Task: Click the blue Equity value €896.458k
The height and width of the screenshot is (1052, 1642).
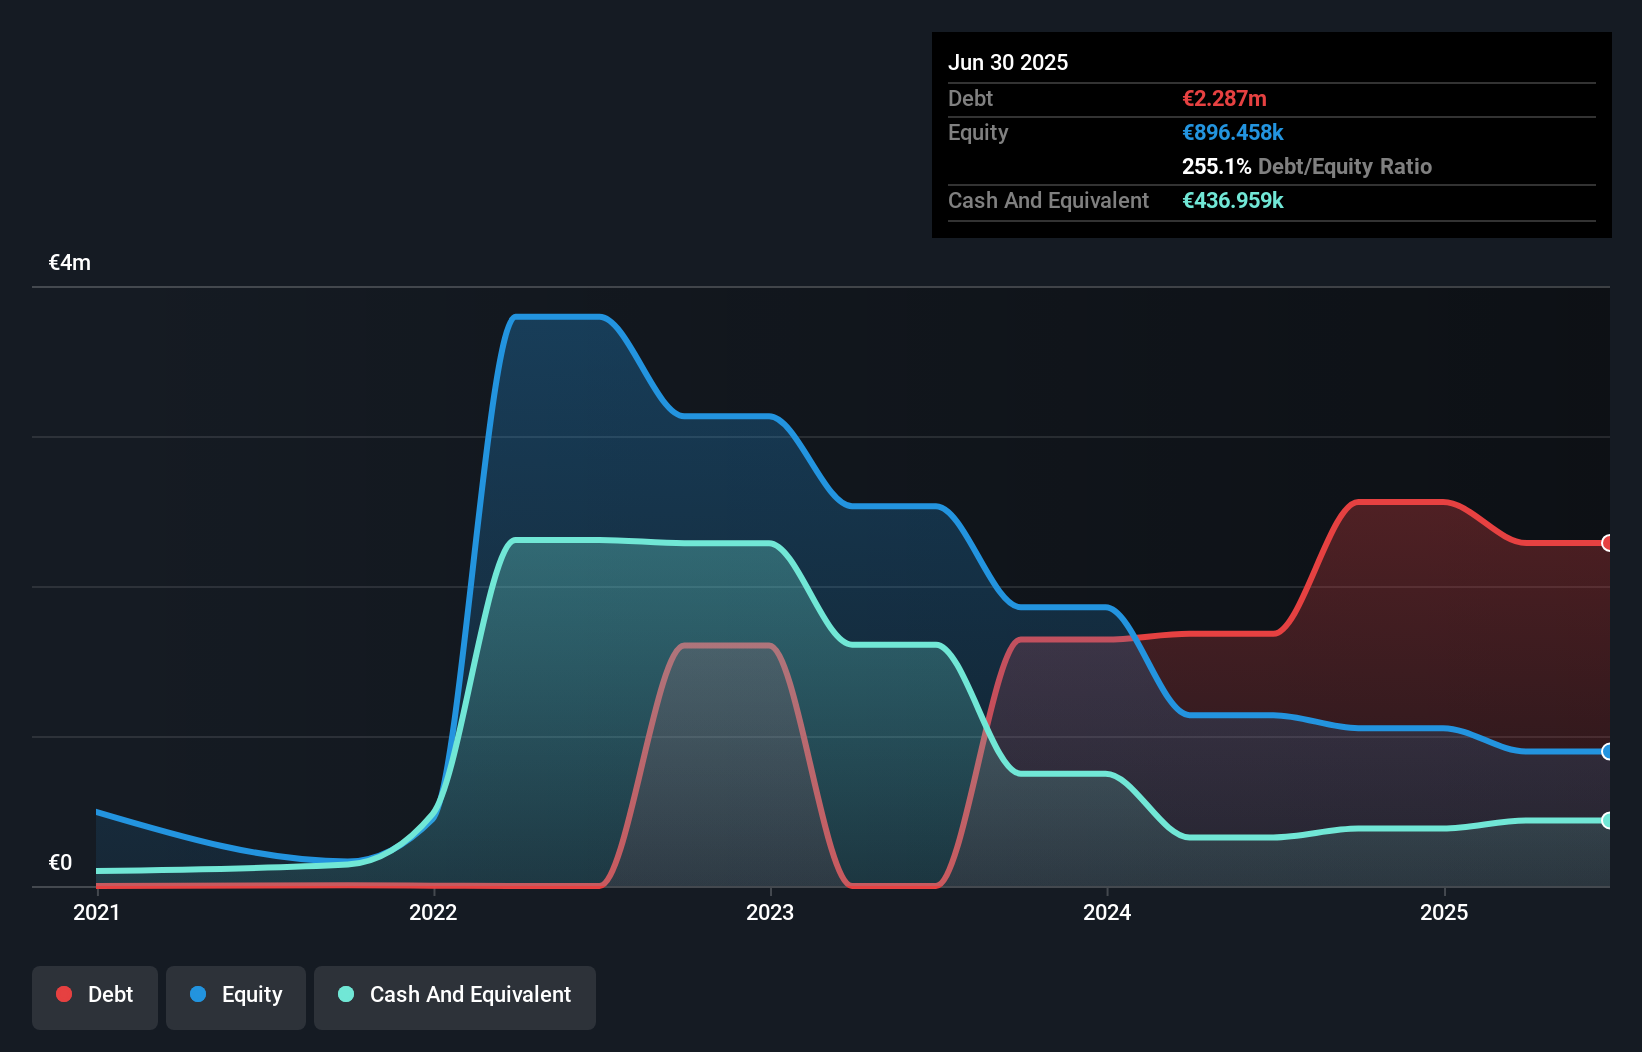Action: (1233, 132)
